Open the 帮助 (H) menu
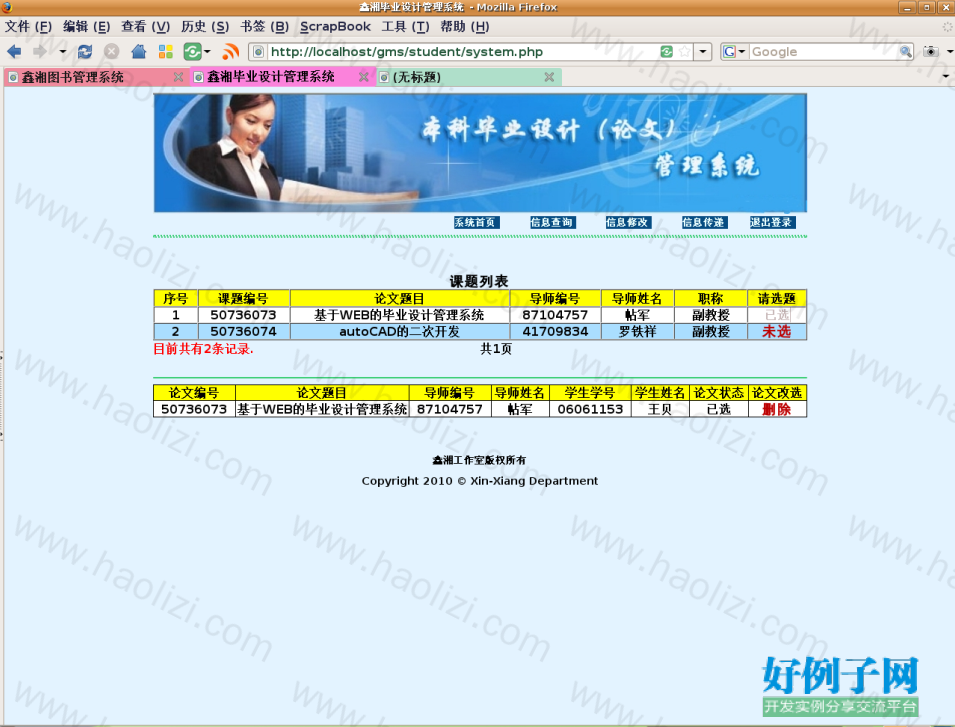Image resolution: width=955 pixels, height=727 pixels. (x=465, y=27)
